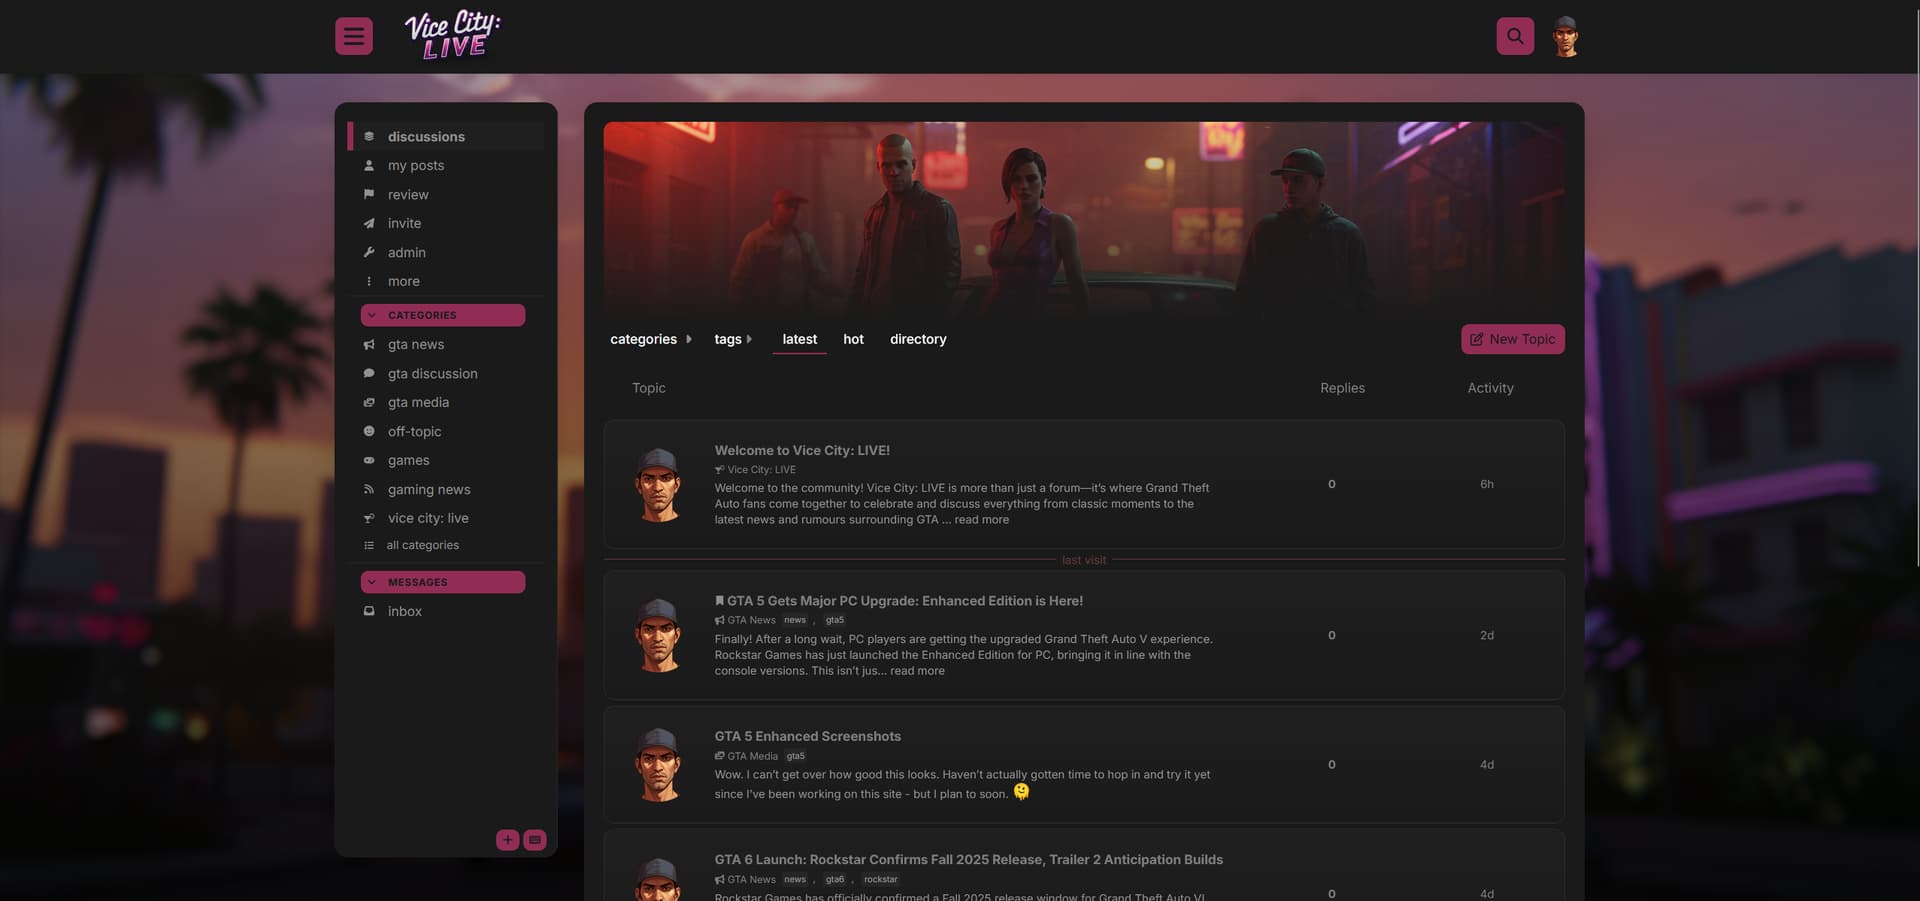Collapse the MESSAGES sidebar section

click(x=442, y=582)
